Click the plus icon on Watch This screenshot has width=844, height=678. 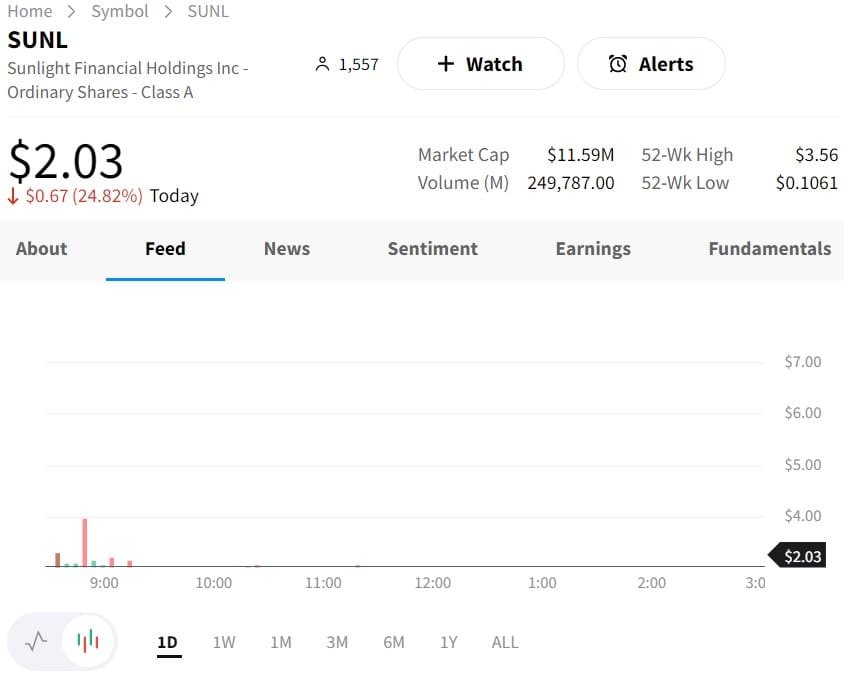tap(446, 64)
